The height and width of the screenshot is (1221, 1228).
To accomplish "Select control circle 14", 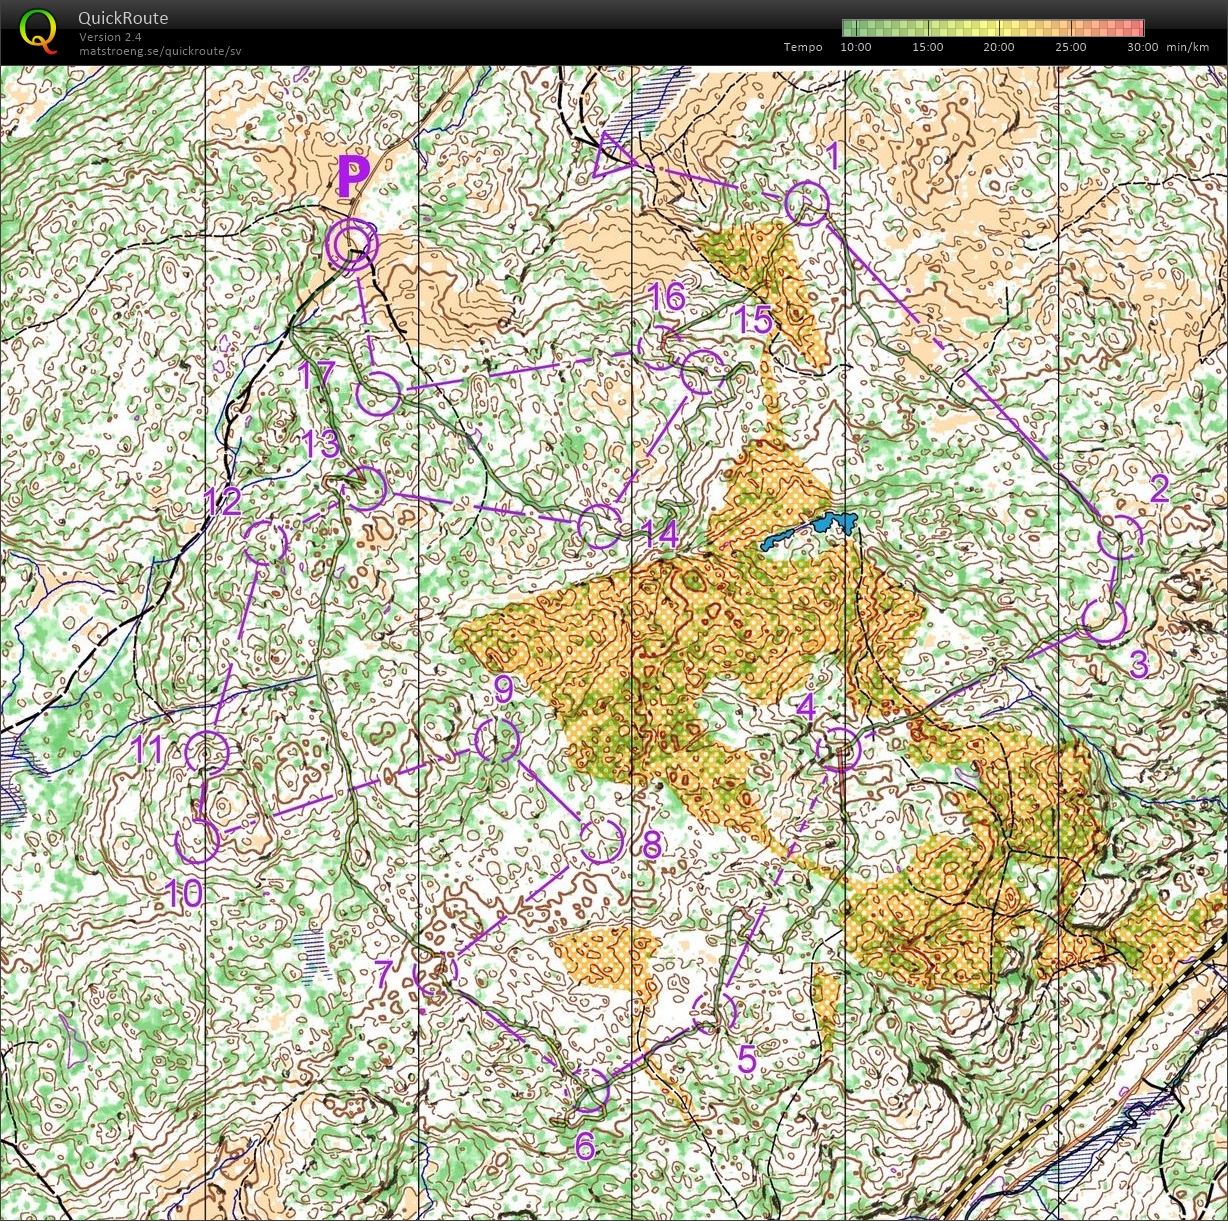I will tap(600, 526).
